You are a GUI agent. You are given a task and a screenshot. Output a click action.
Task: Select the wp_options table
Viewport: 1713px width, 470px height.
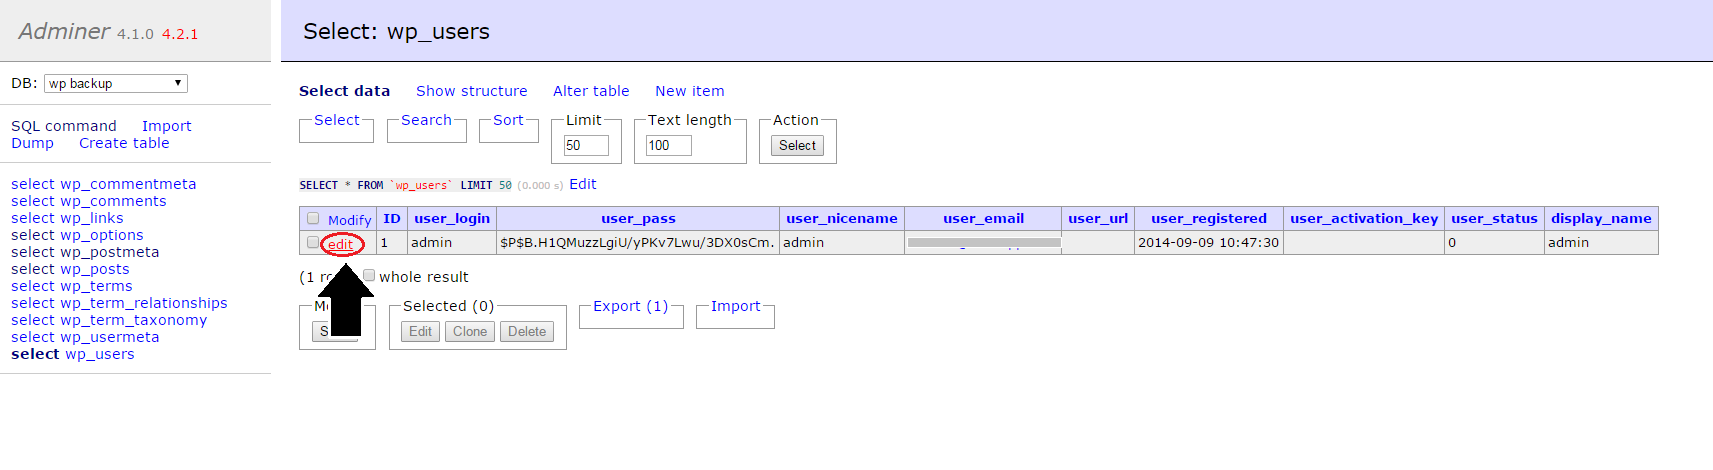[x=102, y=235]
